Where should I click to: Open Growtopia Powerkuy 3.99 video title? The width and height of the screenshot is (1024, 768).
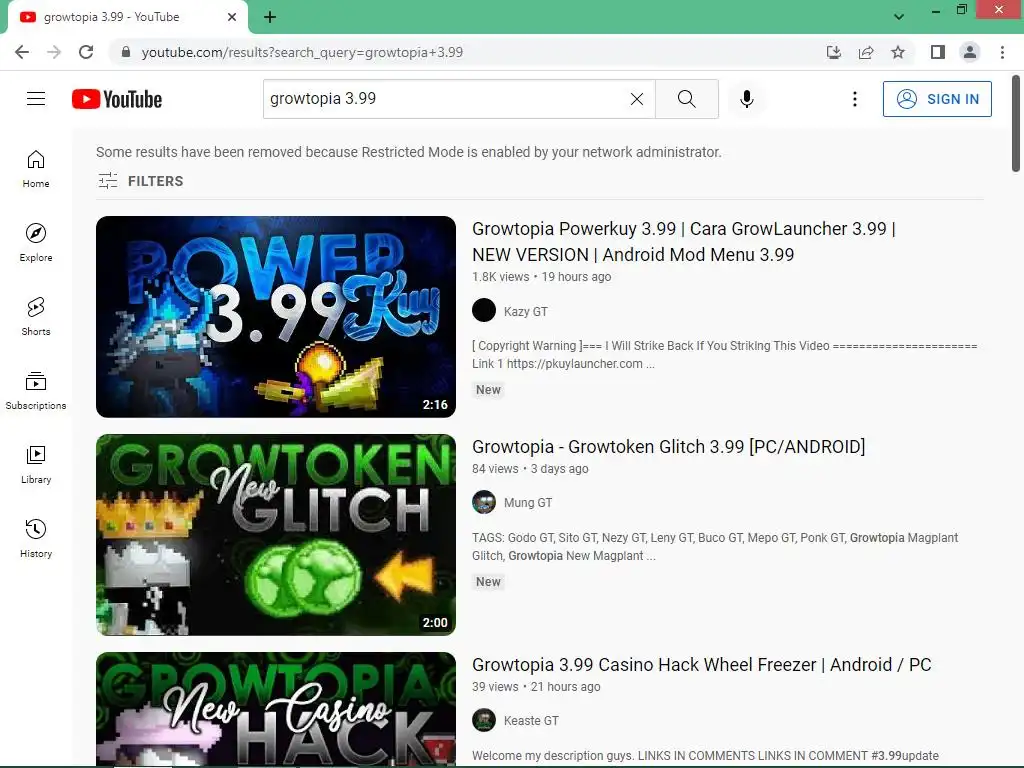click(x=684, y=242)
